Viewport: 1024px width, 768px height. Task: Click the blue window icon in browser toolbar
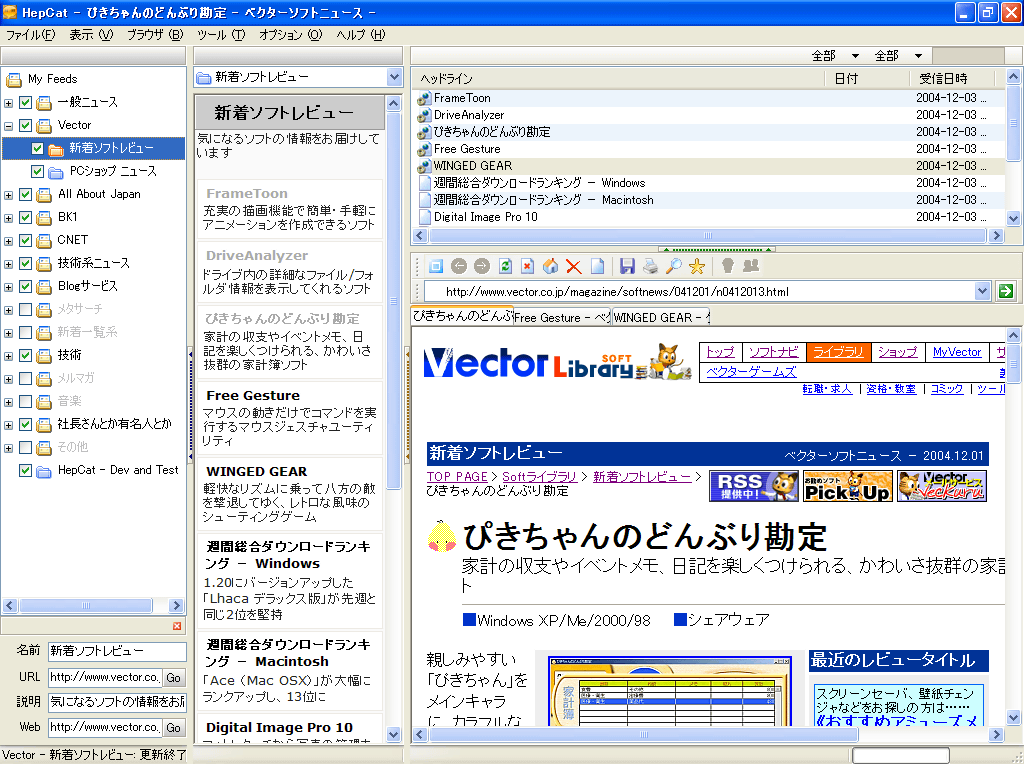(x=436, y=266)
